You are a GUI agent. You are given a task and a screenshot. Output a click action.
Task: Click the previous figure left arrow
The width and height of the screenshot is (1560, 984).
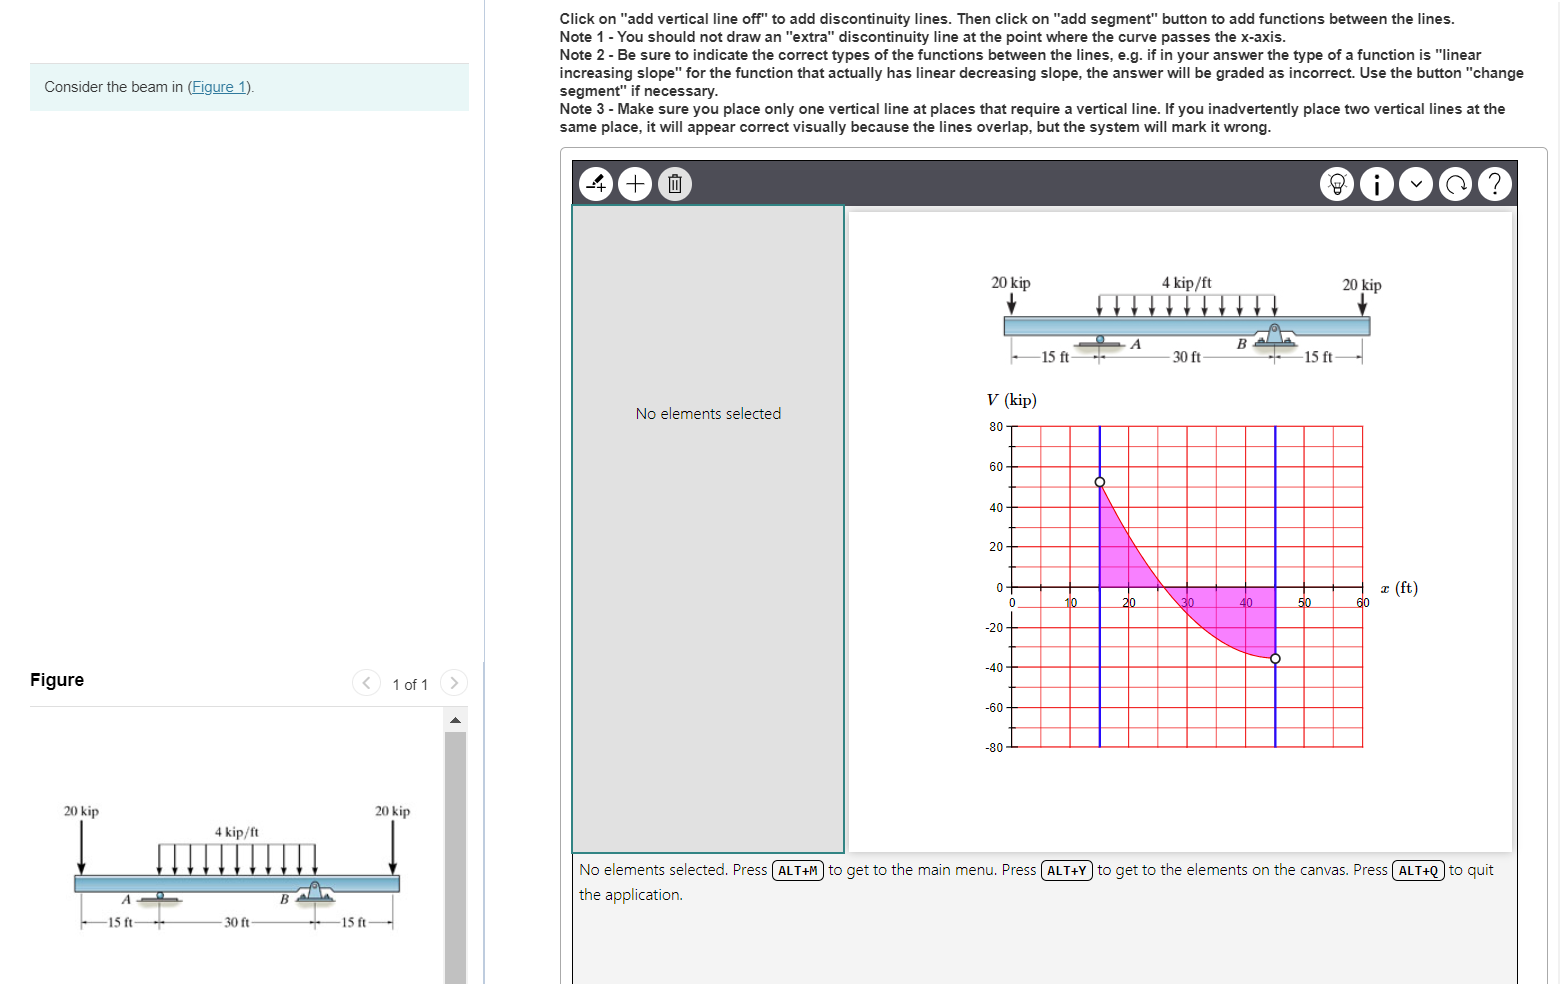point(366,683)
